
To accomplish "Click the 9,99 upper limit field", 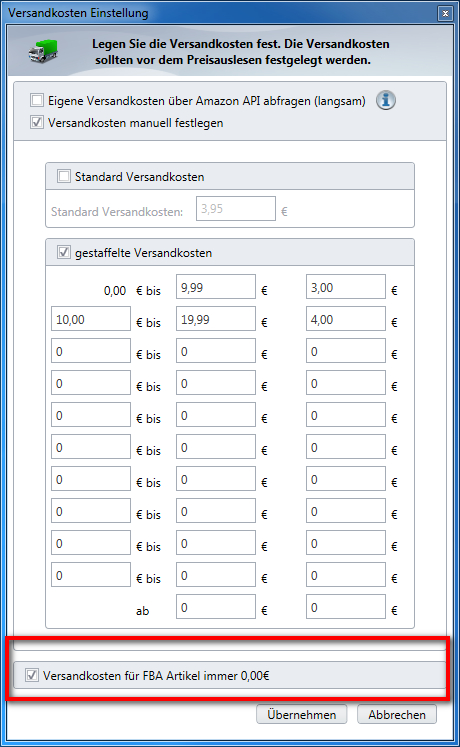I will click(216, 287).
